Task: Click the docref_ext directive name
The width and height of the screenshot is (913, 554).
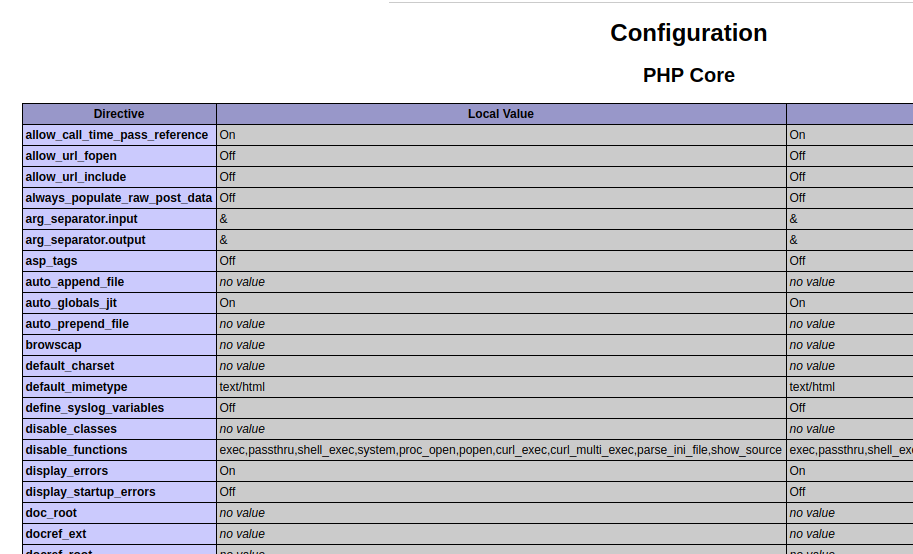Action: pos(56,534)
